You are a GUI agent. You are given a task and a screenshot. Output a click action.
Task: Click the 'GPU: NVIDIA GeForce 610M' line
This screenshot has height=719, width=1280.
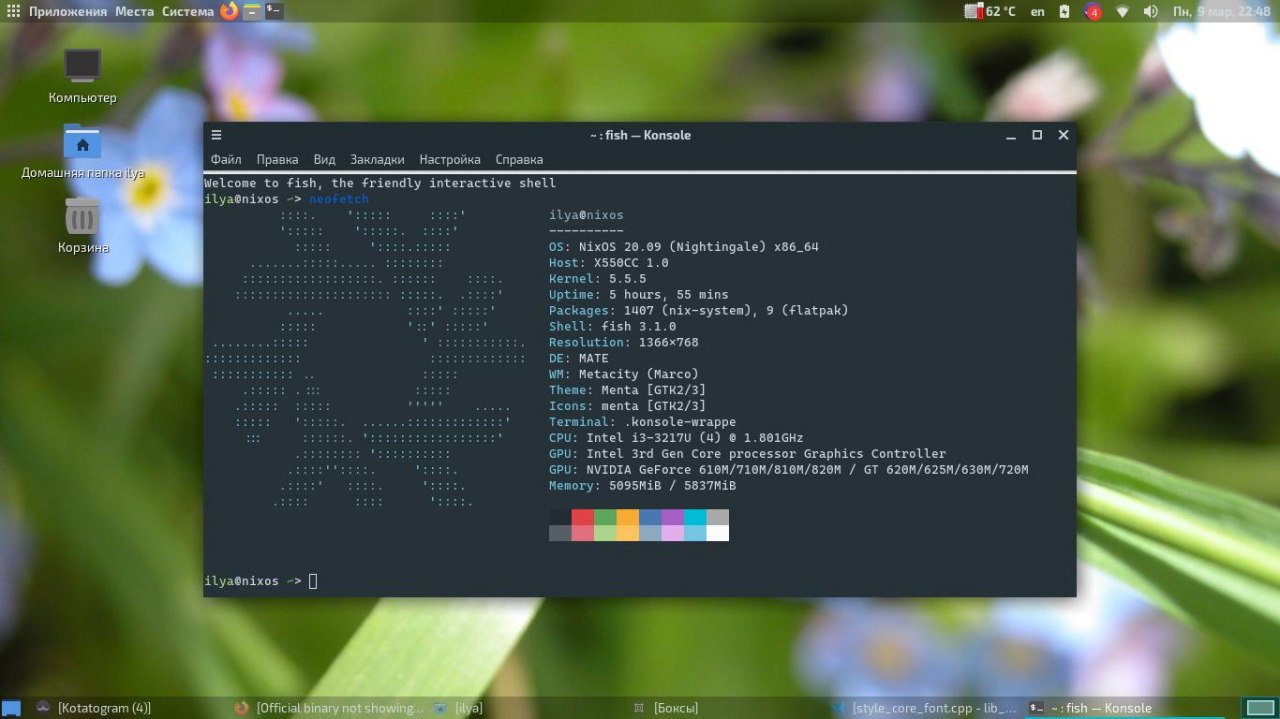coord(789,470)
